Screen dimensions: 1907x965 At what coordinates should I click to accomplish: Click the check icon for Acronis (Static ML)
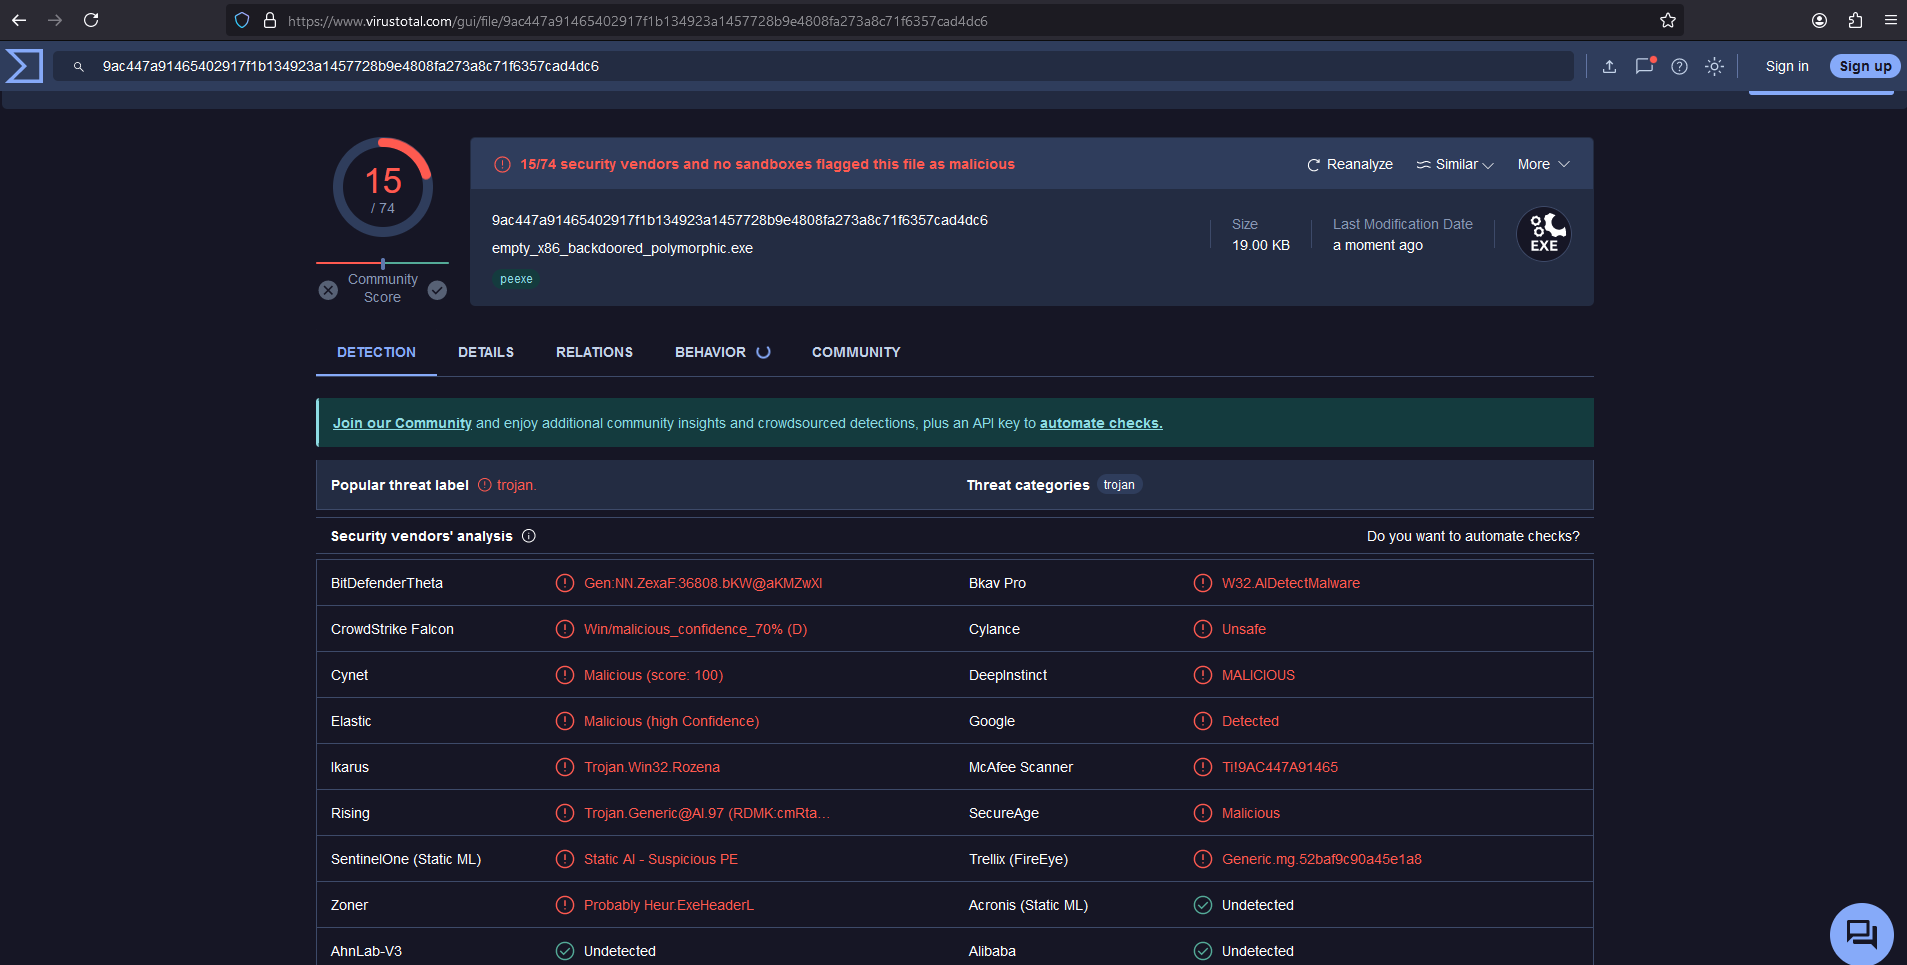tap(1203, 905)
